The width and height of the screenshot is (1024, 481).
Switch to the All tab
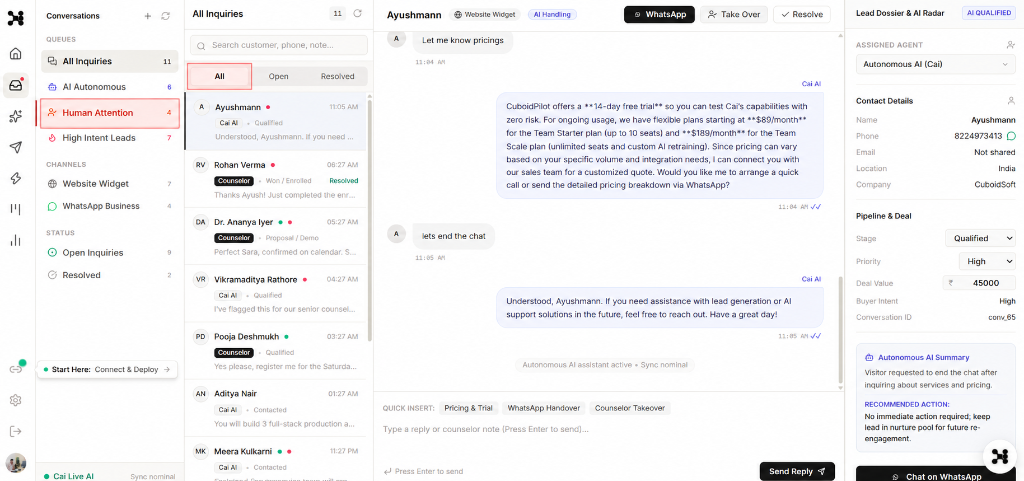pos(219,76)
